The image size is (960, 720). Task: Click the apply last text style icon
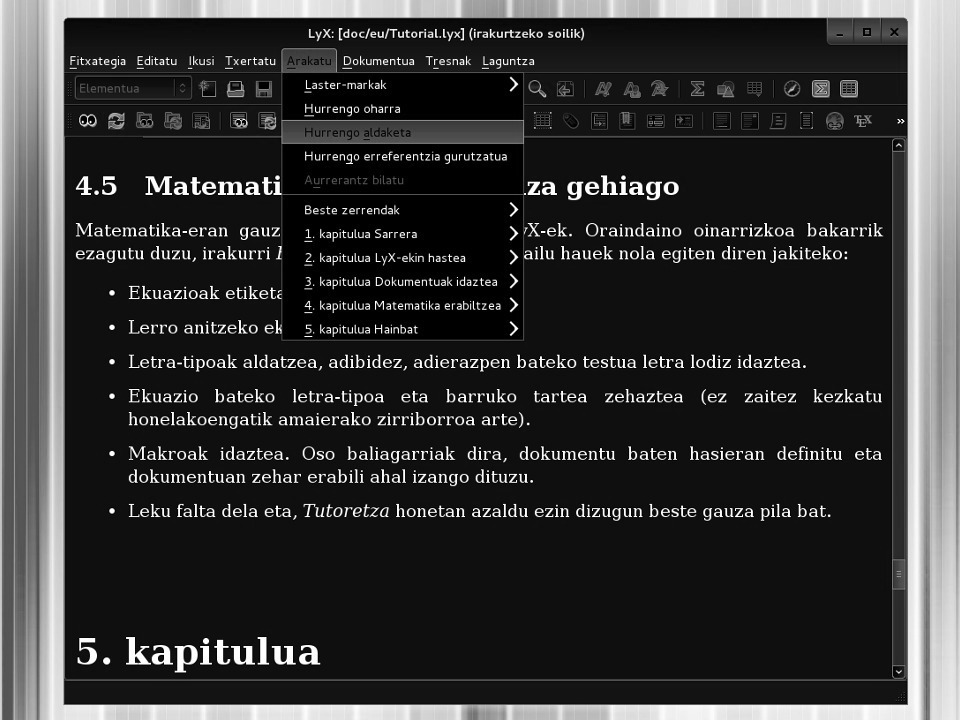pos(659,89)
